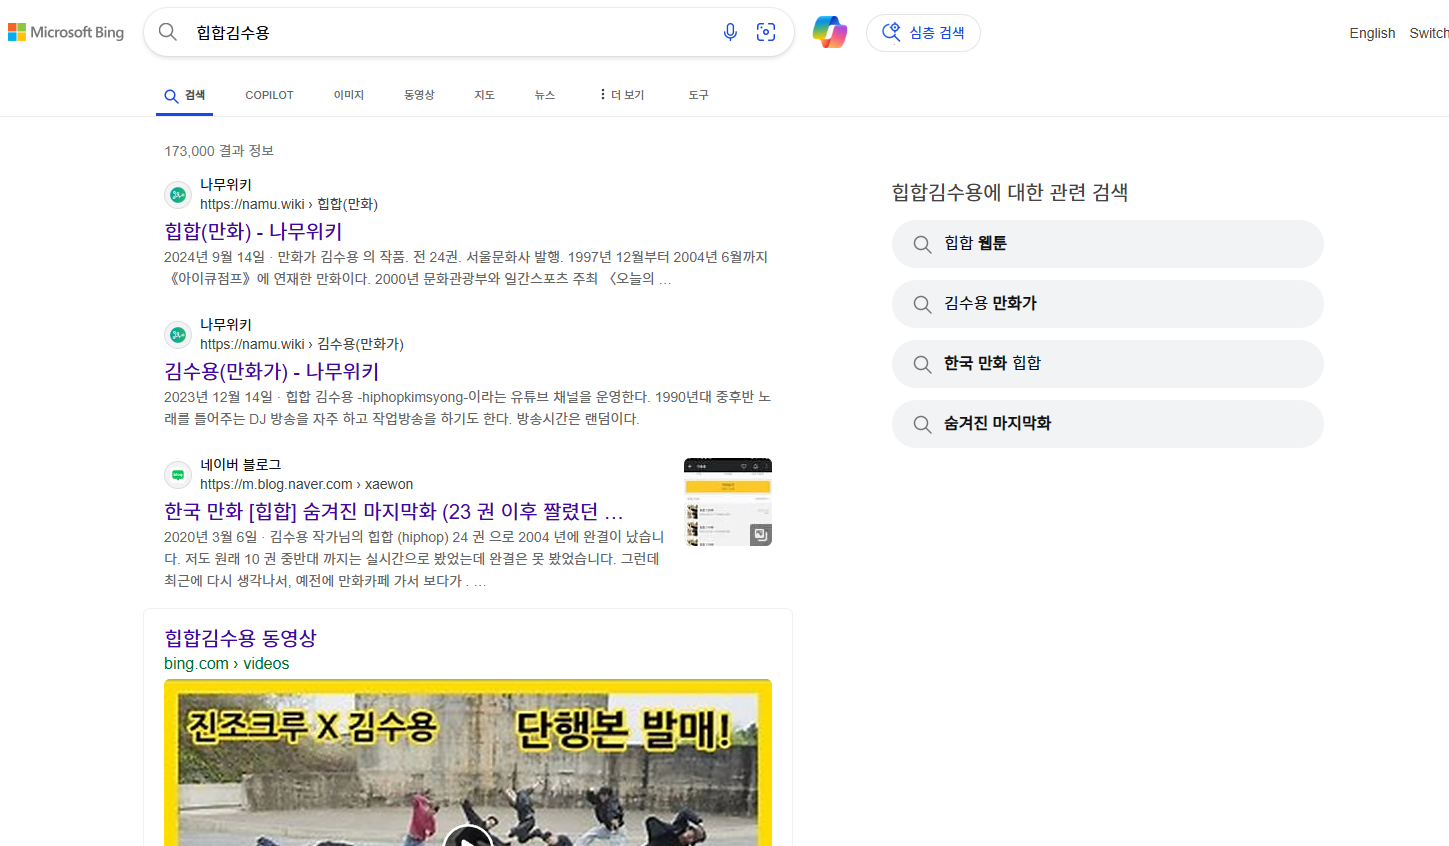
Task: Click image overlay icon on blog thumbnail
Action: click(x=761, y=535)
